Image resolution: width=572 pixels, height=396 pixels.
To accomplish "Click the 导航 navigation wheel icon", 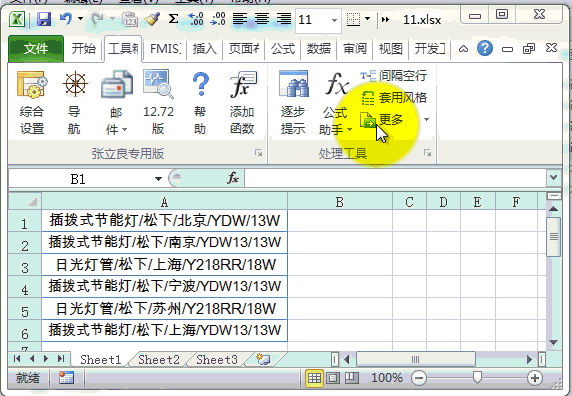I will 75,84.
